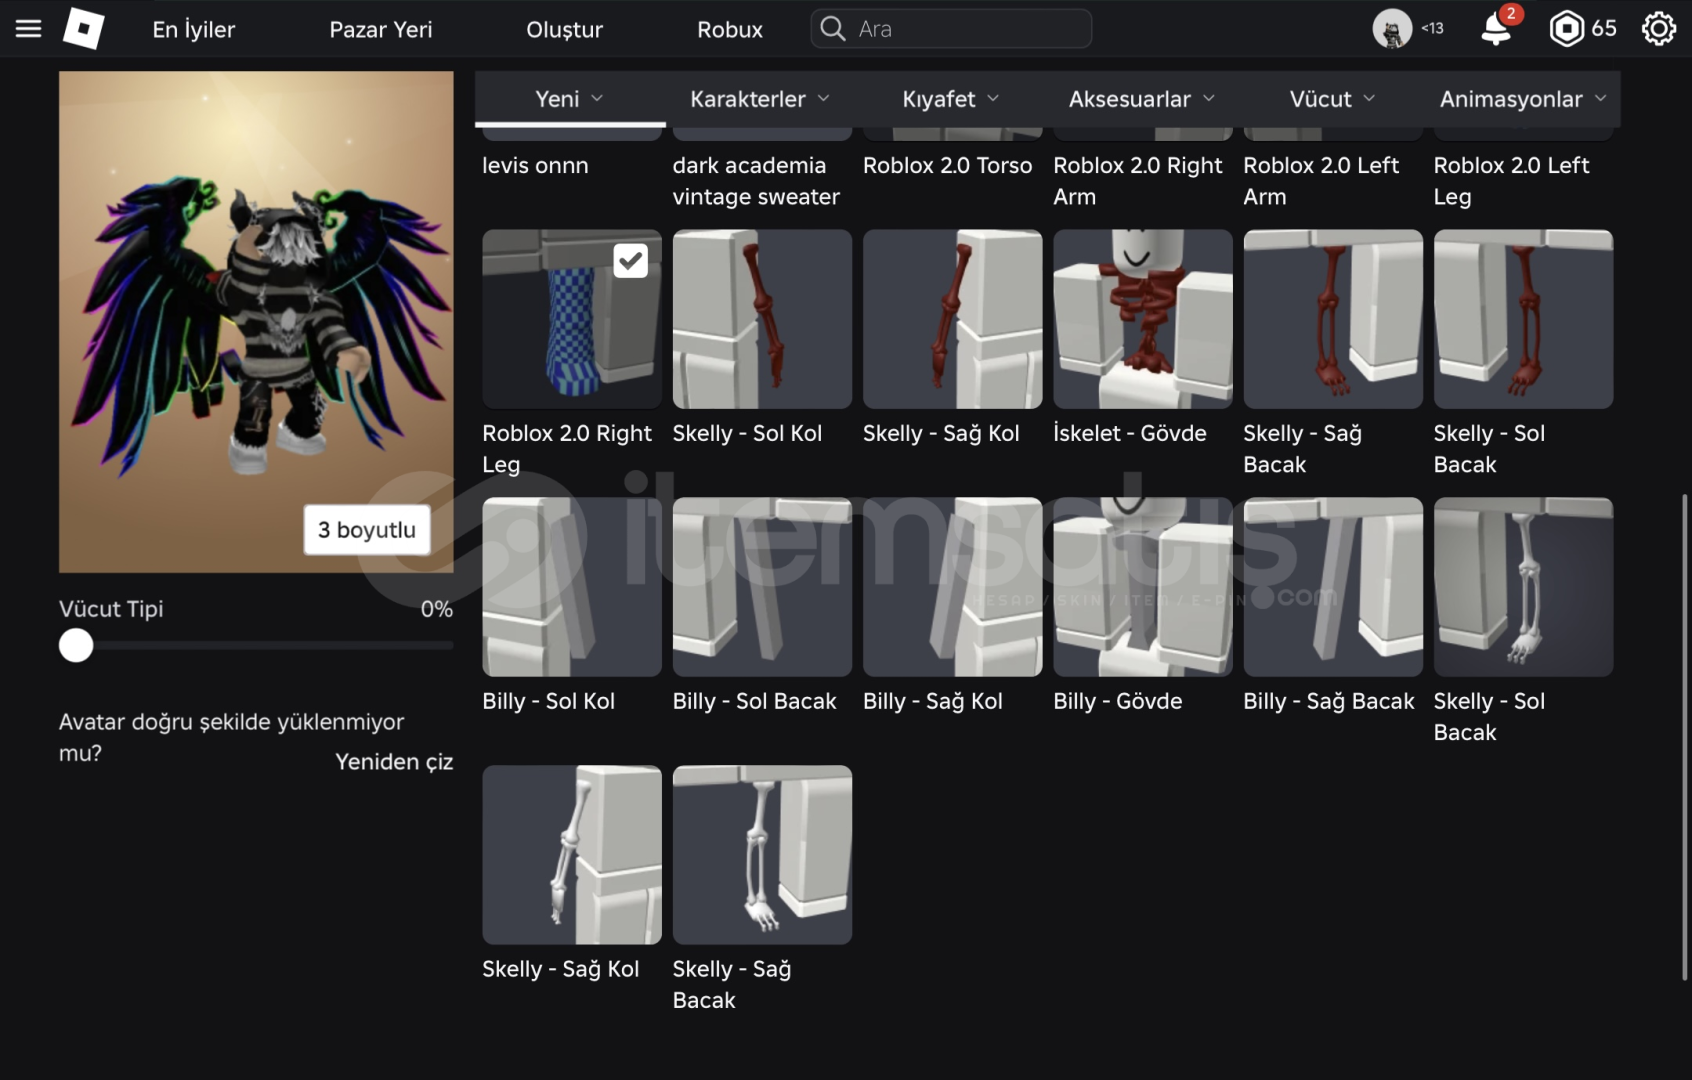The height and width of the screenshot is (1080, 1692).
Task: Select the red Skelly - Sol Bacak item
Action: [x=1523, y=319]
